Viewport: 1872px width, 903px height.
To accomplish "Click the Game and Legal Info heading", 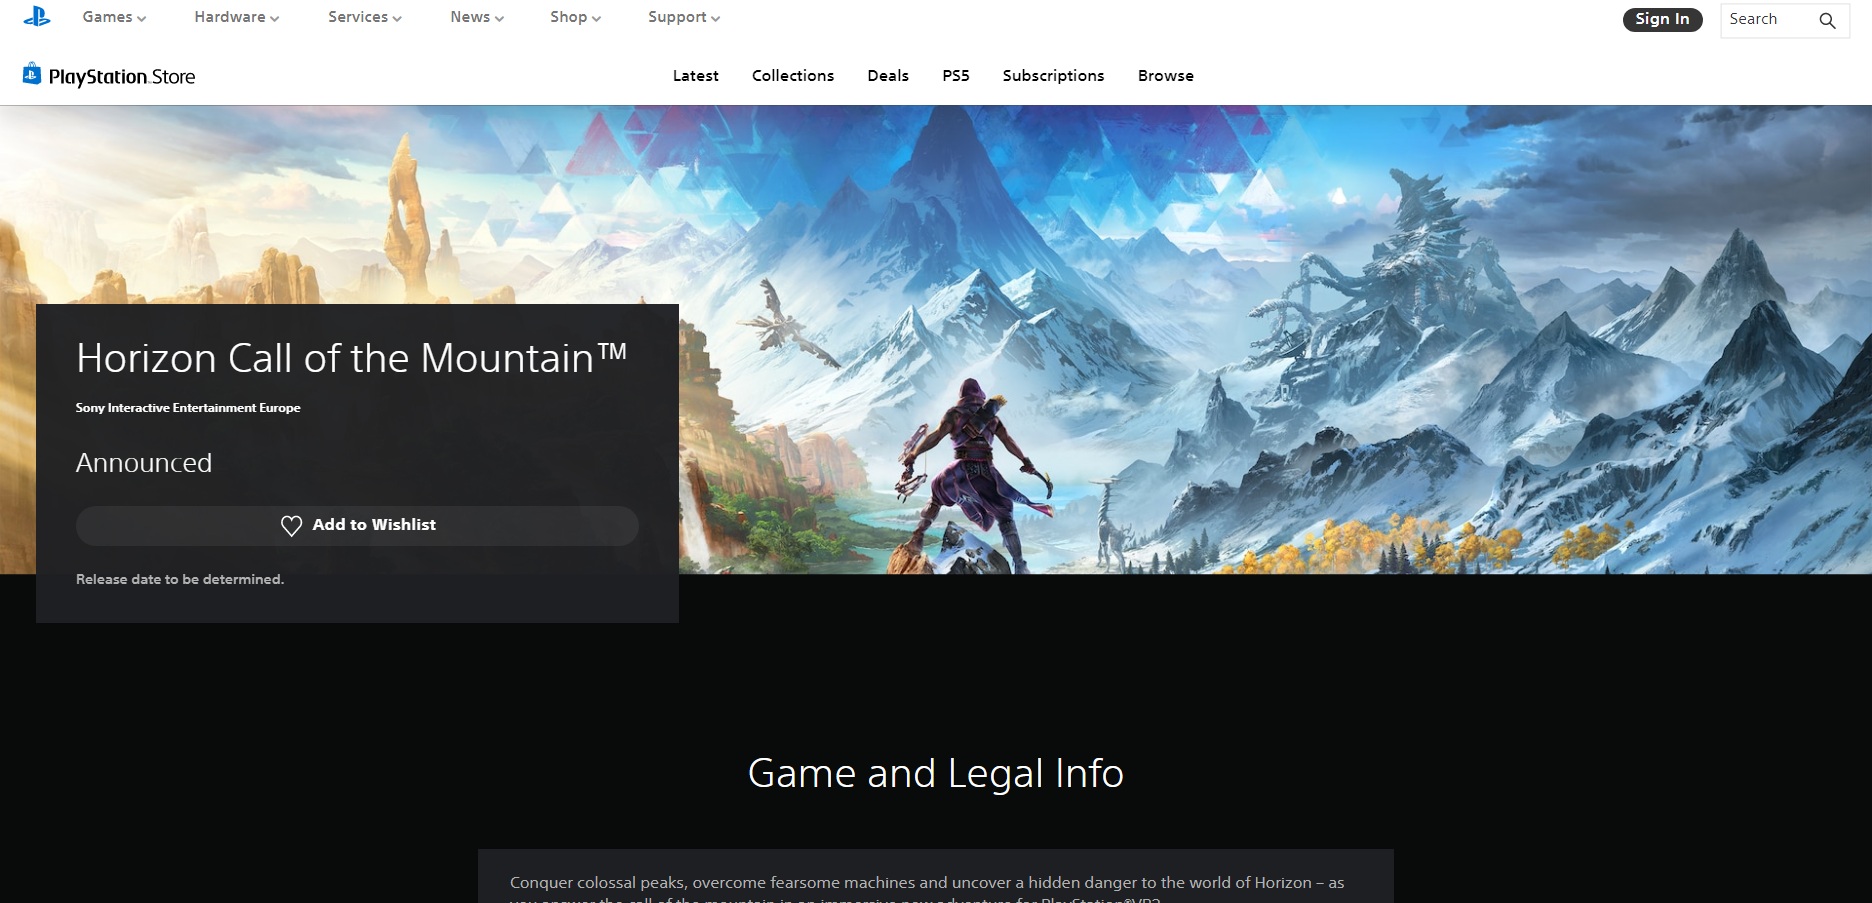I will [x=936, y=773].
